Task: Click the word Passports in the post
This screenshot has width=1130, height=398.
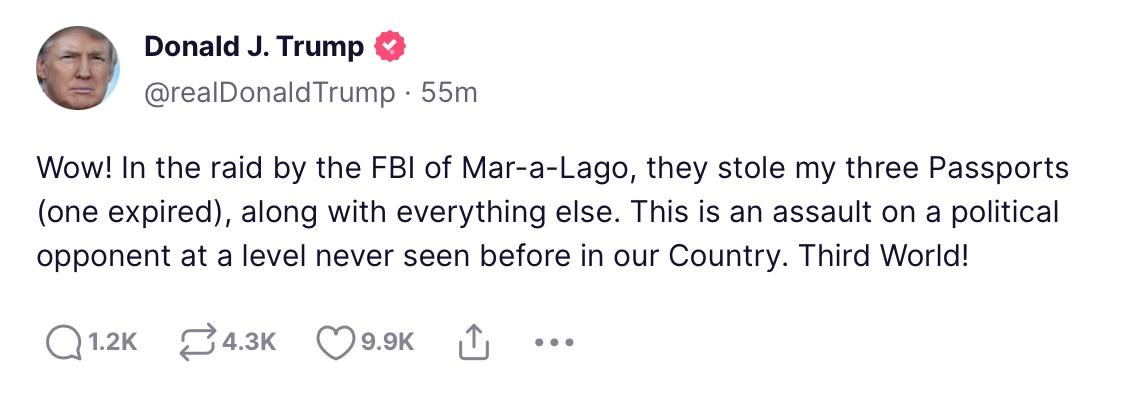Action: pyautogui.click(x=998, y=169)
